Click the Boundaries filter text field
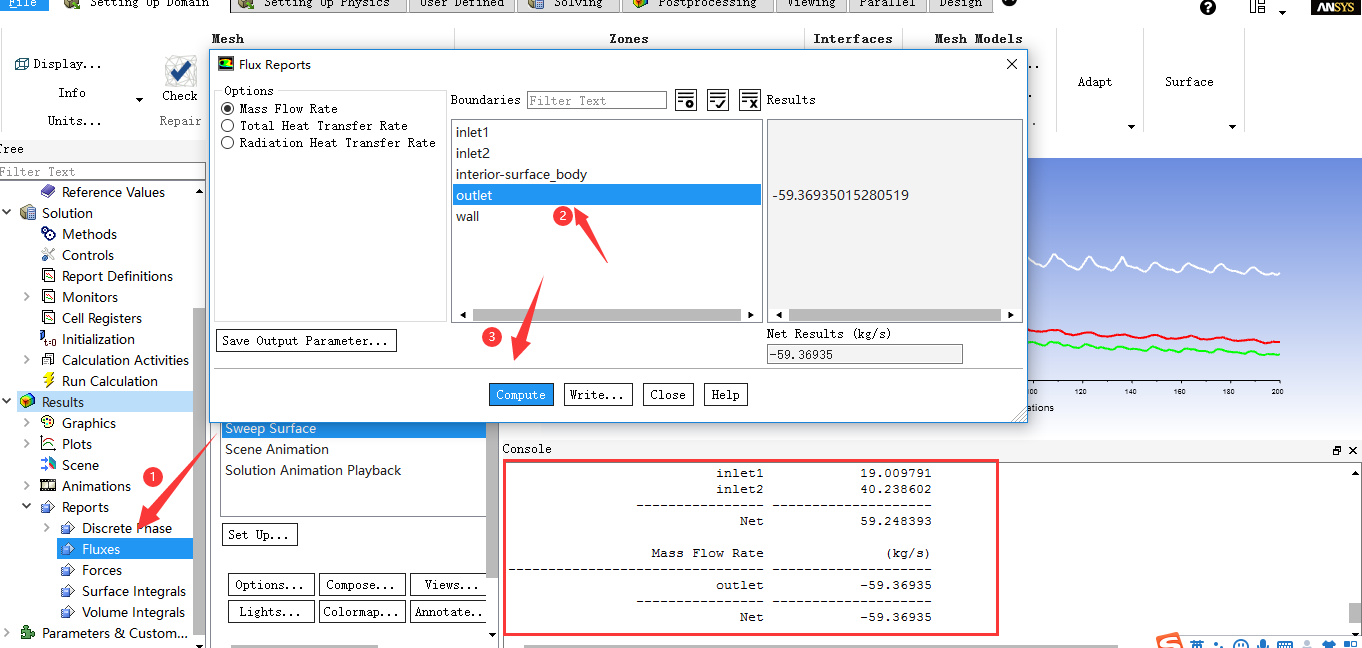Viewport: 1362px width, 648px height. pos(596,100)
